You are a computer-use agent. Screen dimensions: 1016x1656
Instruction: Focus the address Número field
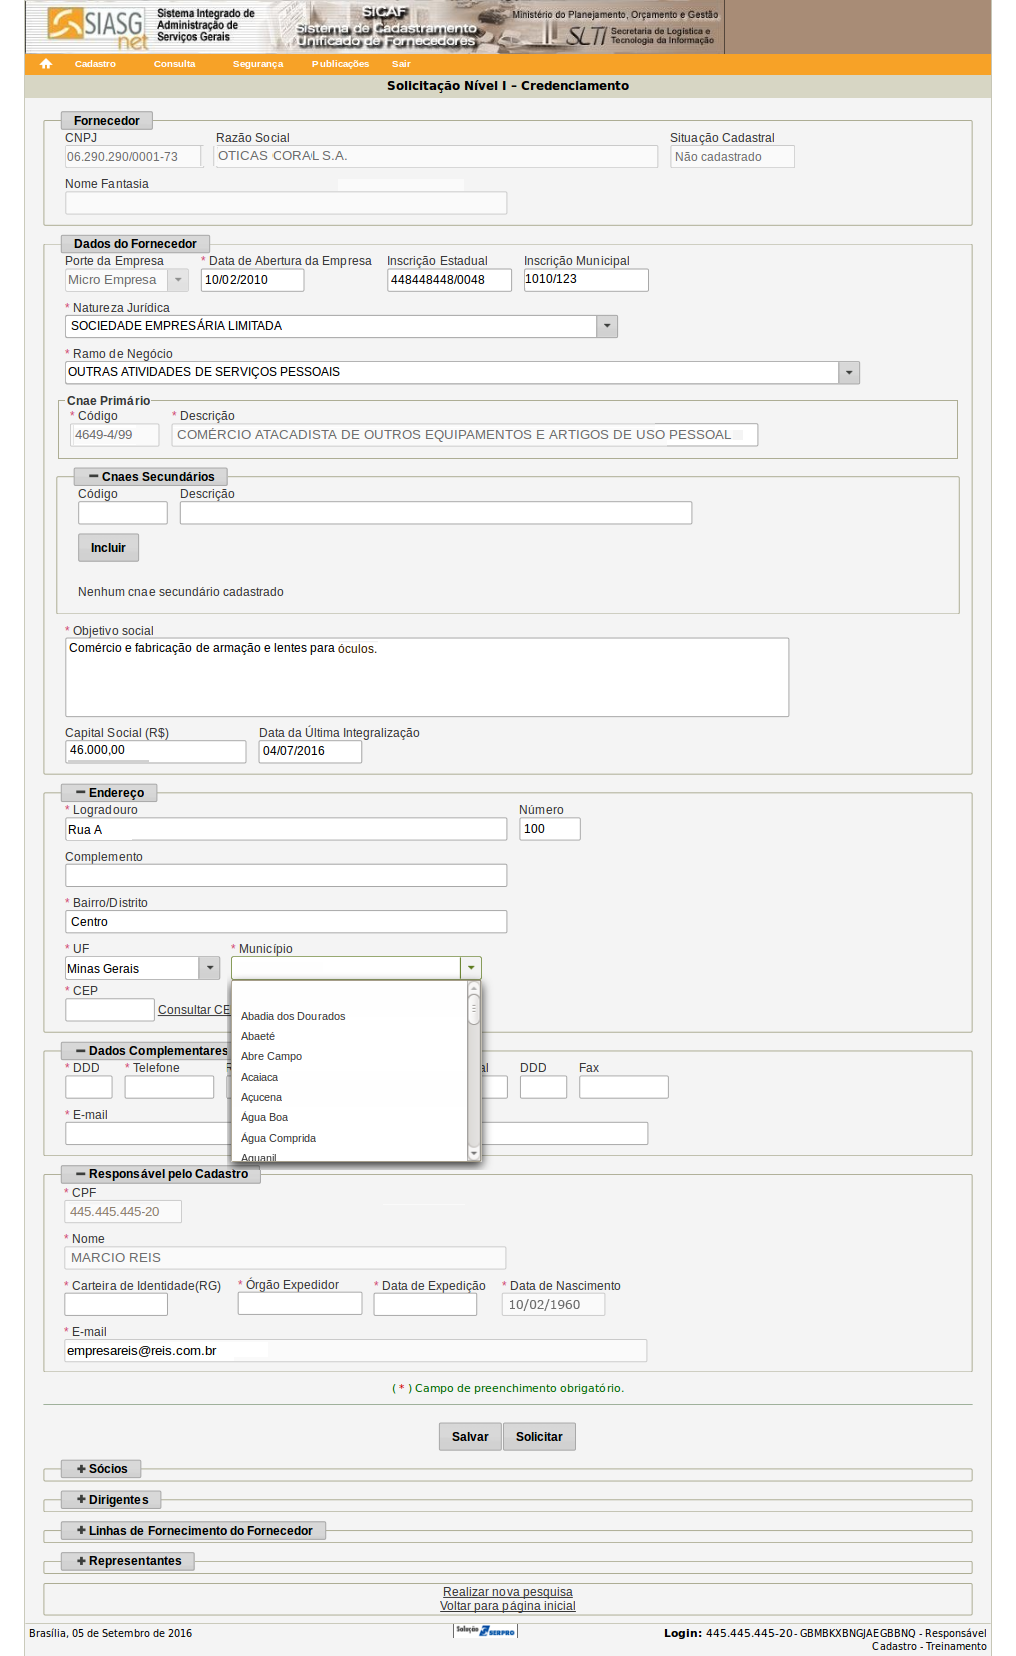(x=550, y=829)
